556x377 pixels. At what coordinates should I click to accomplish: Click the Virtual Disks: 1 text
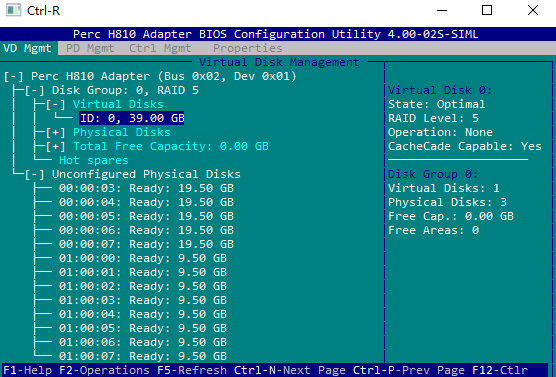click(x=444, y=188)
